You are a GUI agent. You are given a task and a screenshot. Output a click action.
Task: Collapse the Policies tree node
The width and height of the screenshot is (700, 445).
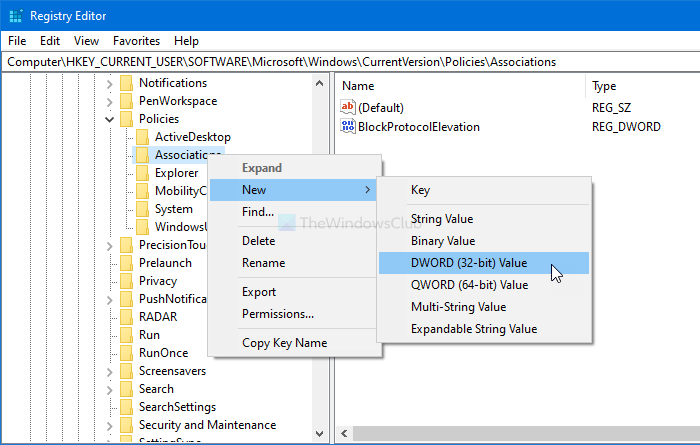coord(109,119)
